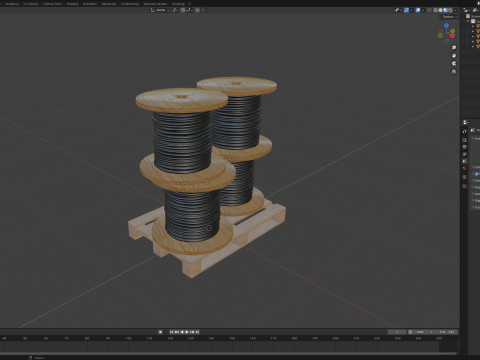Viewport: 480px width, 360px height.
Task: Select wireframe viewport shading
Action: click(435, 10)
